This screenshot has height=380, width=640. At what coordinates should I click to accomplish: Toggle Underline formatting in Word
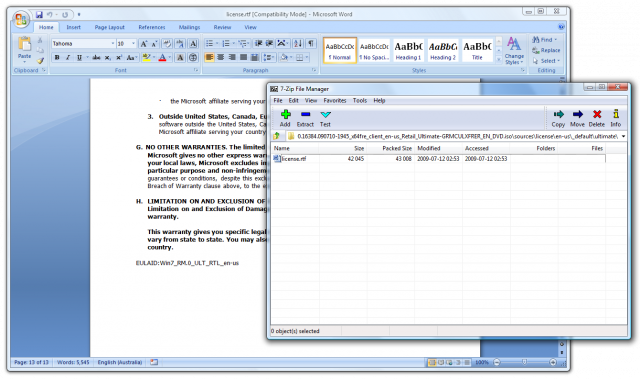pyautogui.click(x=79, y=58)
